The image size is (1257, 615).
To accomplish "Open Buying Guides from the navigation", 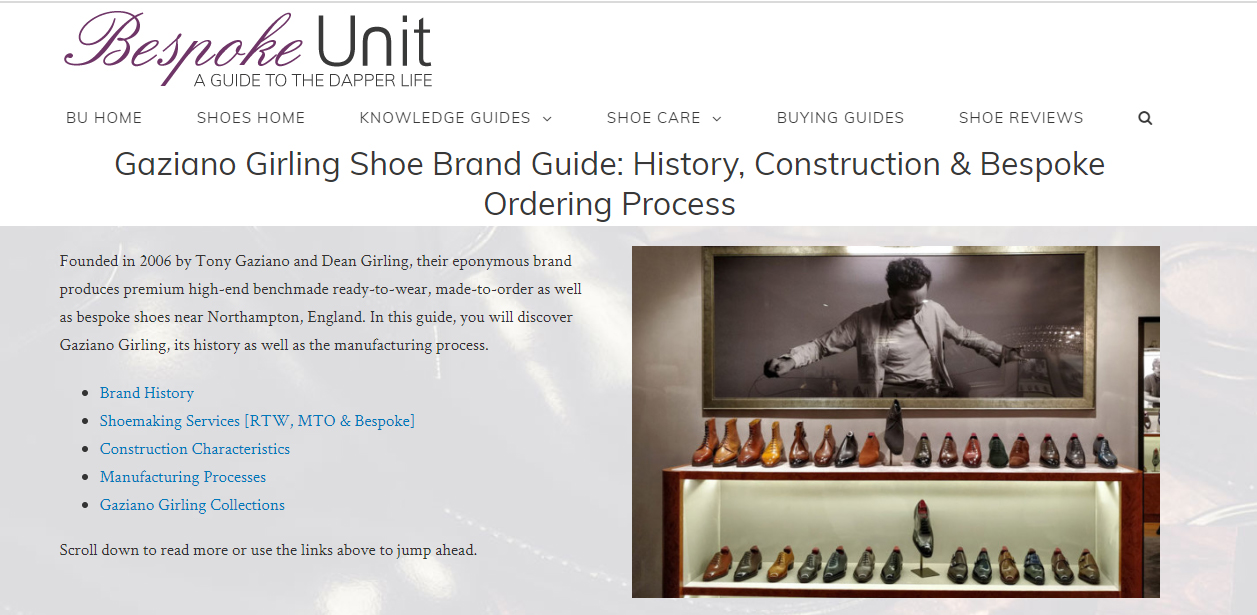I will tap(840, 118).
